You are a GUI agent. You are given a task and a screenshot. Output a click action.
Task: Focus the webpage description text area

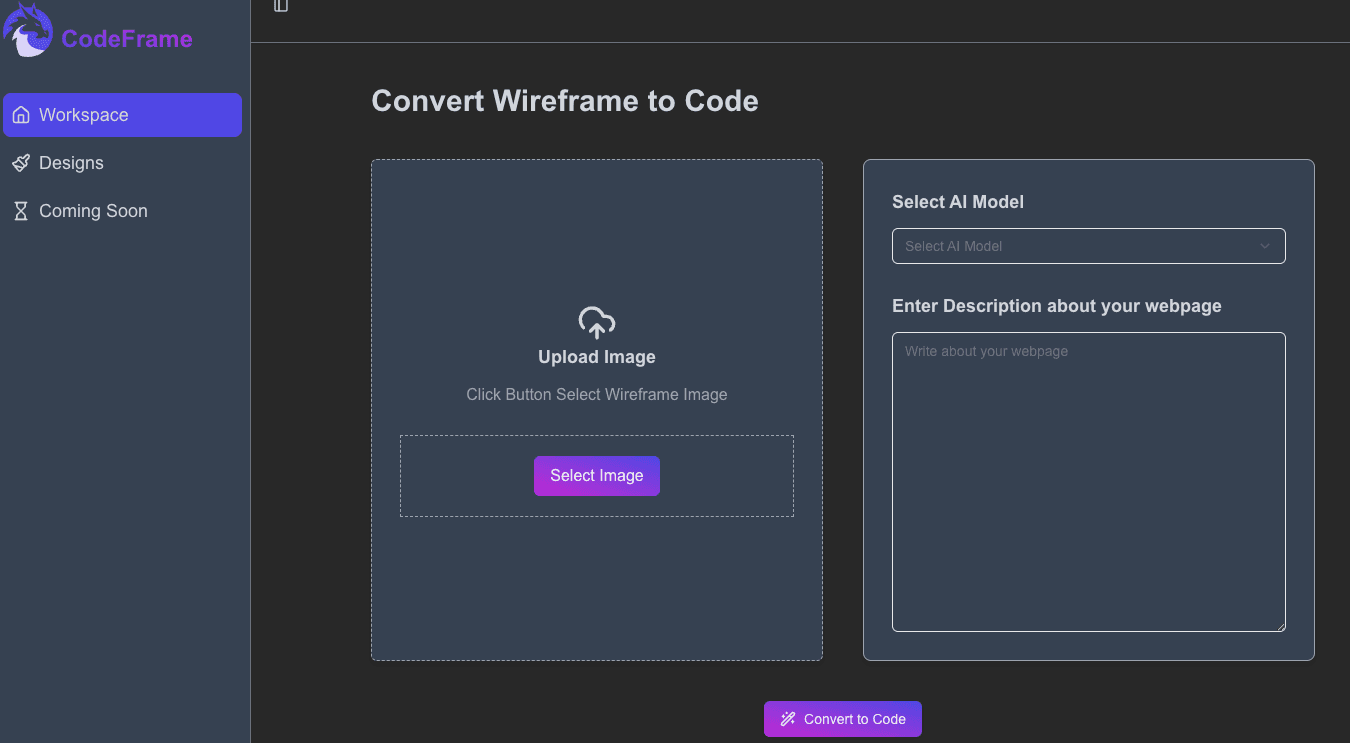(1088, 482)
